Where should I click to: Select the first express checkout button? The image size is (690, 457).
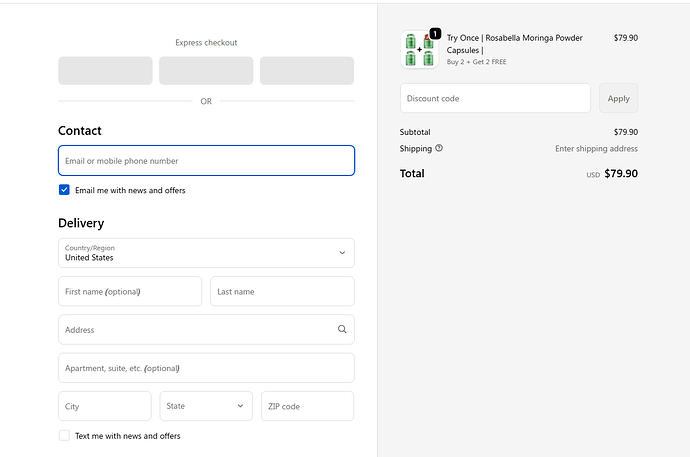105,71
